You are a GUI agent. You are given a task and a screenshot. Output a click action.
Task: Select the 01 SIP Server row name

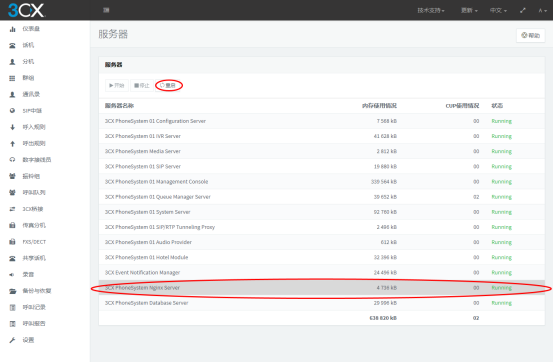142,167
